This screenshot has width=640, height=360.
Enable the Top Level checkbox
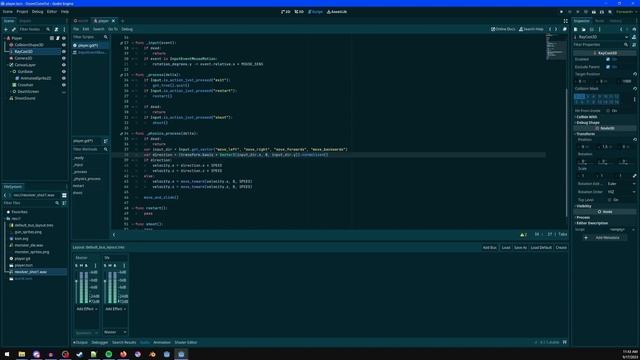click(x=609, y=200)
